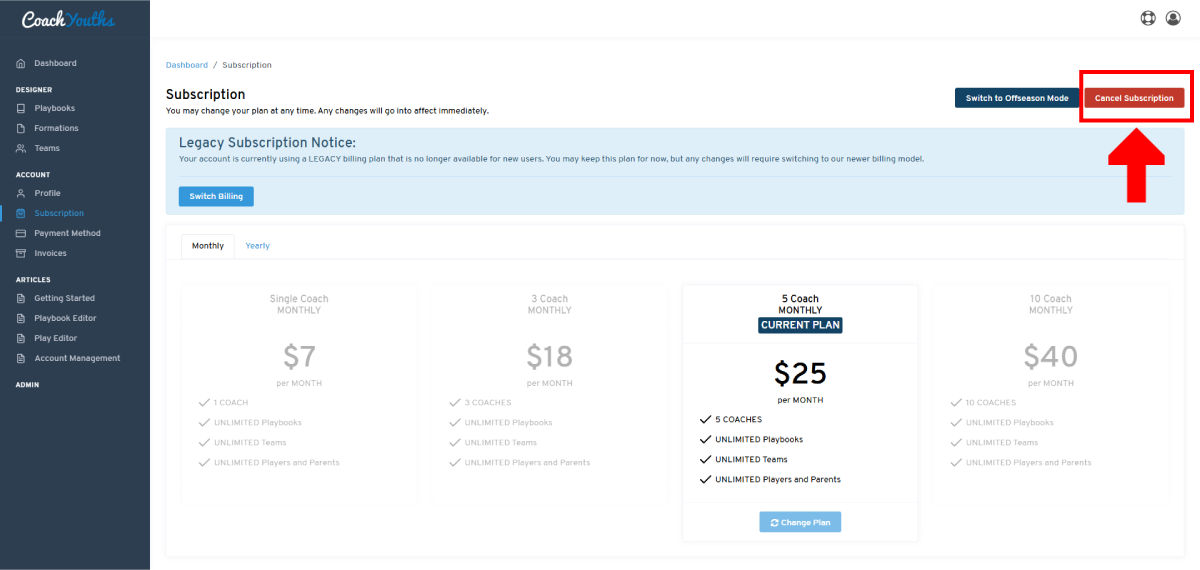Click the Dashboard home icon in sidebar
This screenshot has width=1200, height=570.
click(x=21, y=63)
